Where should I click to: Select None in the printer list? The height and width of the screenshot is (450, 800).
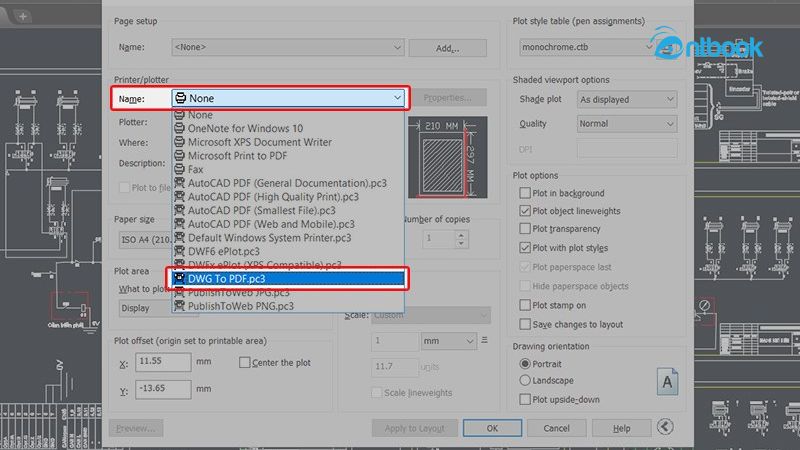tap(288, 115)
